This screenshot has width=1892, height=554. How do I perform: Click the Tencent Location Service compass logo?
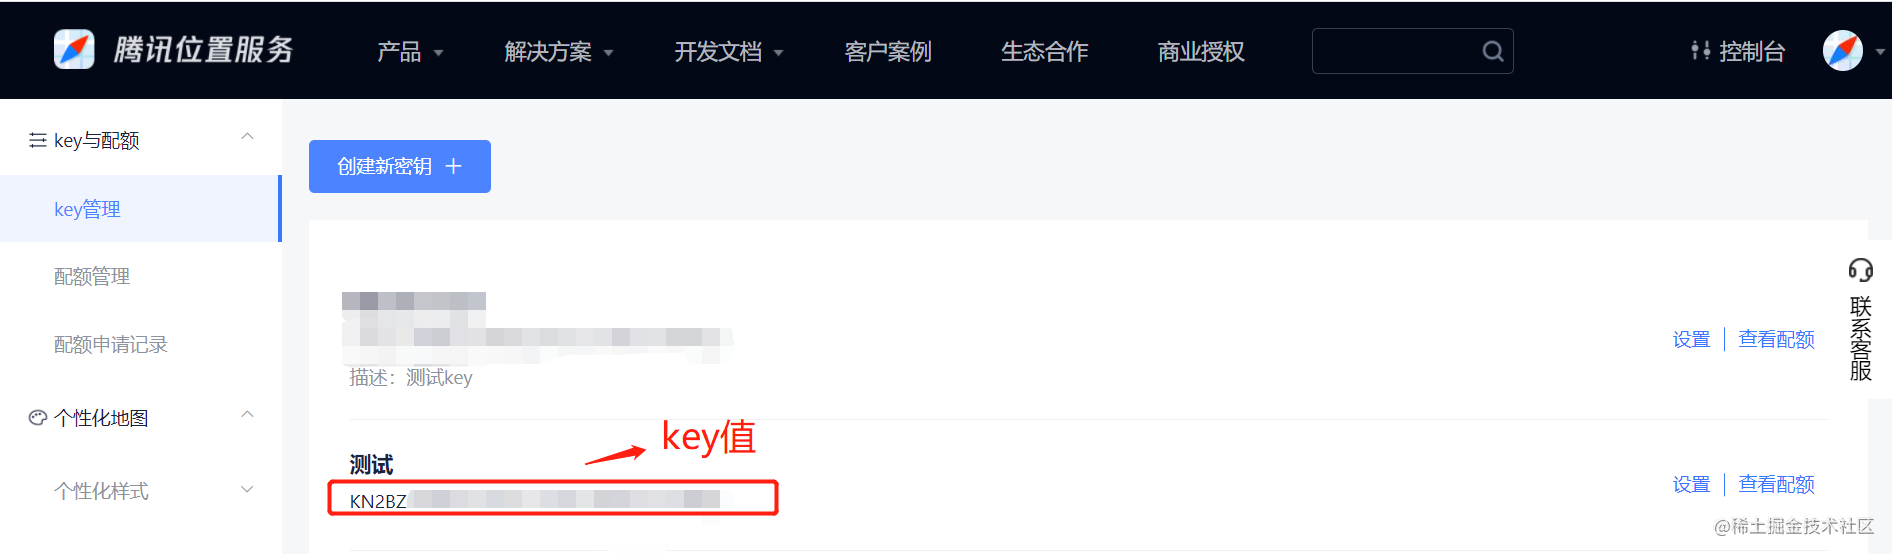74,49
